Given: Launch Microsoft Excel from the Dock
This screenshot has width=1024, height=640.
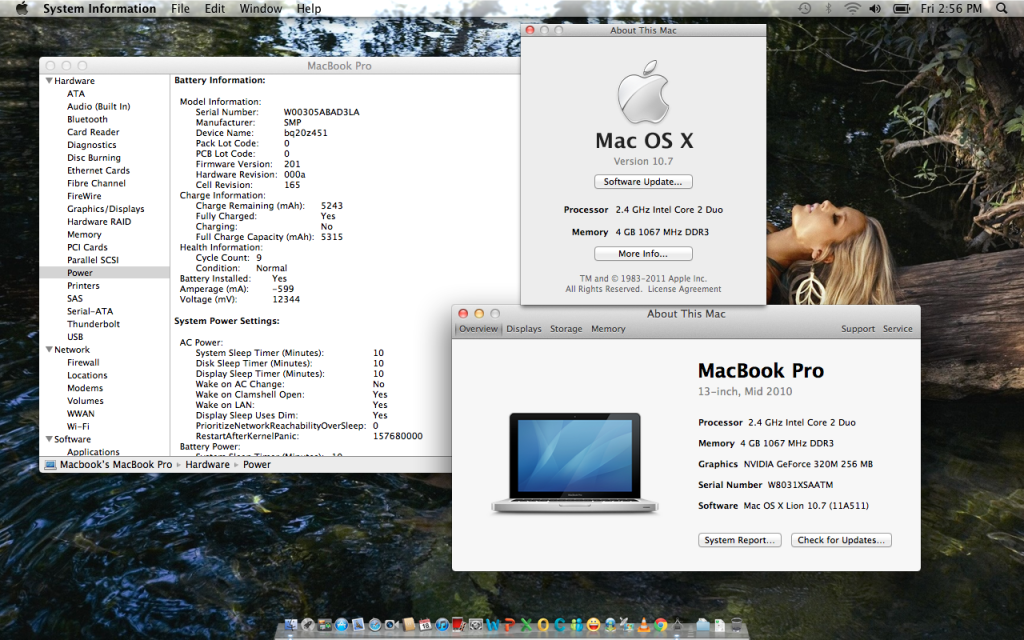Looking at the screenshot, I should click(x=526, y=625).
